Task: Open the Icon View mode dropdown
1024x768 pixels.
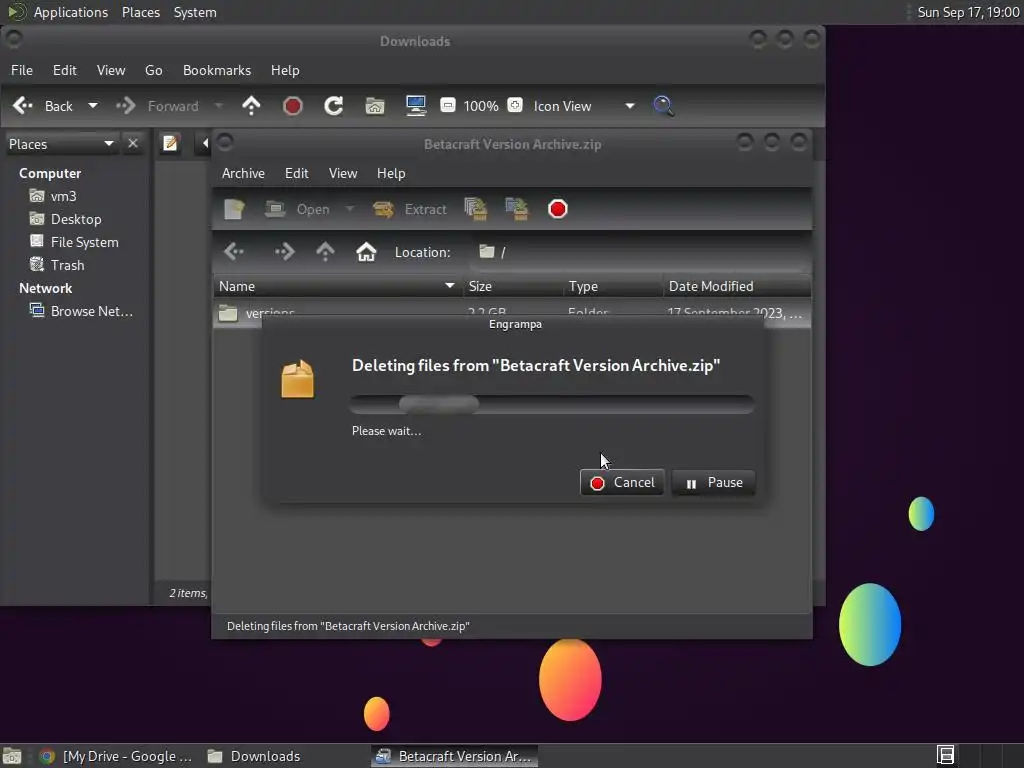Action: 584,106
